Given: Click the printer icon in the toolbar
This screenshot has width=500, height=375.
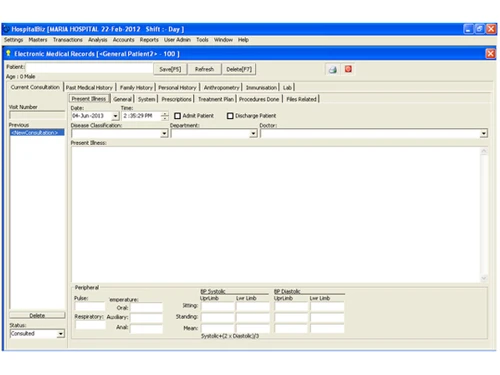Looking at the screenshot, I should click(x=333, y=69).
